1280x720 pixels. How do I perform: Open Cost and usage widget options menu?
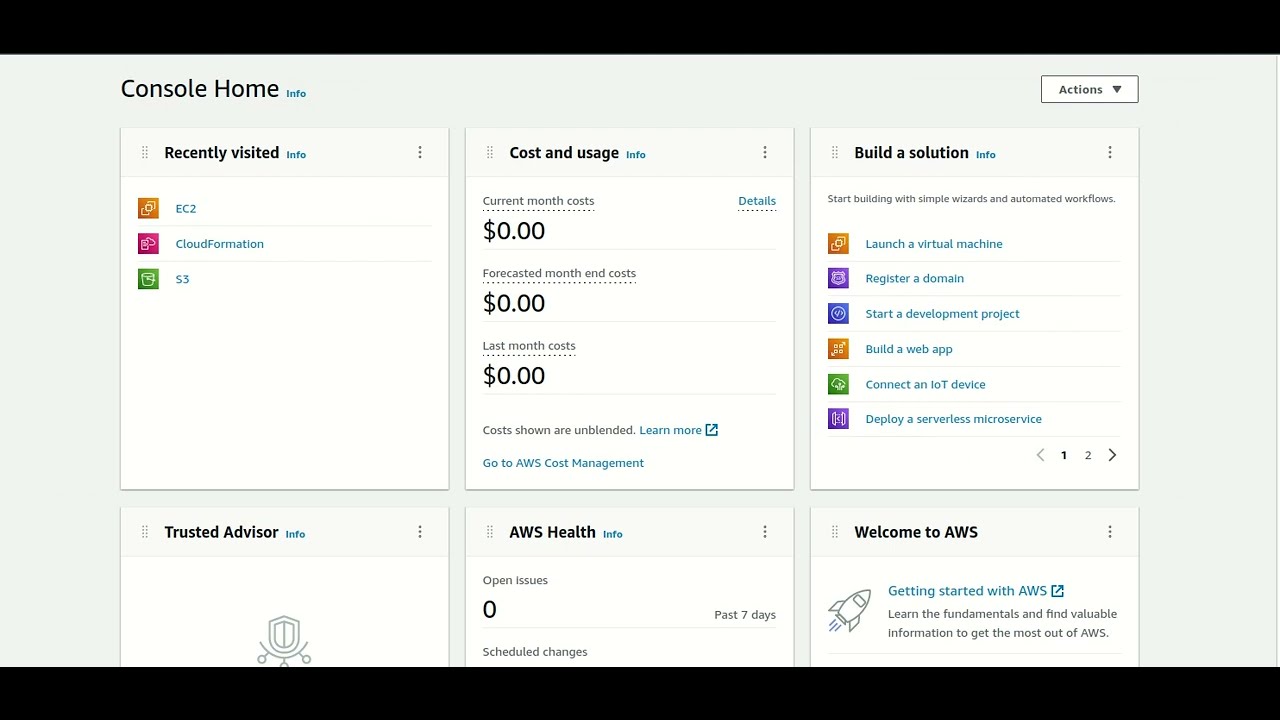pyautogui.click(x=765, y=152)
